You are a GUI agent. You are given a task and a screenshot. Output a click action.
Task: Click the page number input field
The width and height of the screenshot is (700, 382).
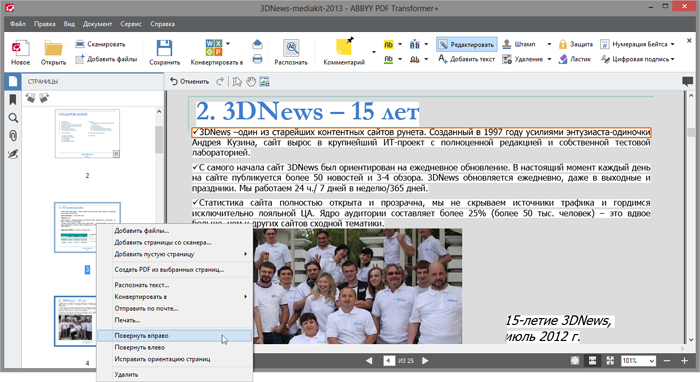coord(389,361)
